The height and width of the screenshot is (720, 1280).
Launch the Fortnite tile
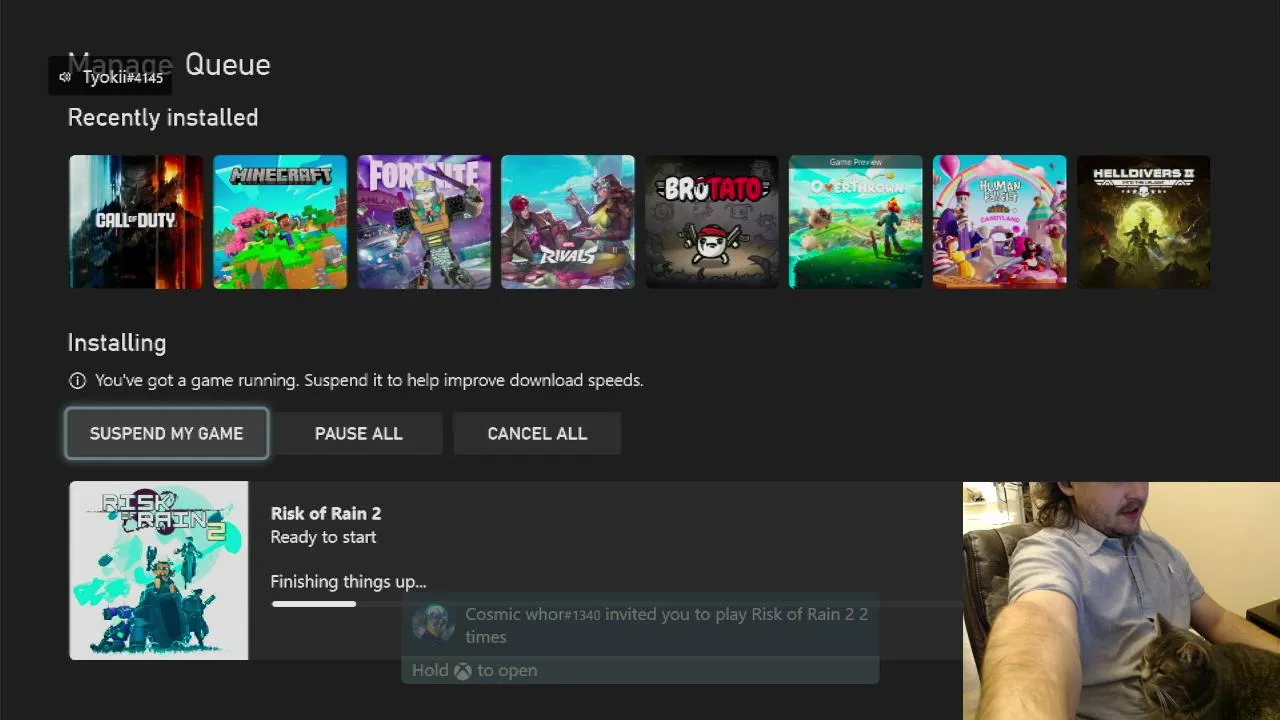coord(424,222)
